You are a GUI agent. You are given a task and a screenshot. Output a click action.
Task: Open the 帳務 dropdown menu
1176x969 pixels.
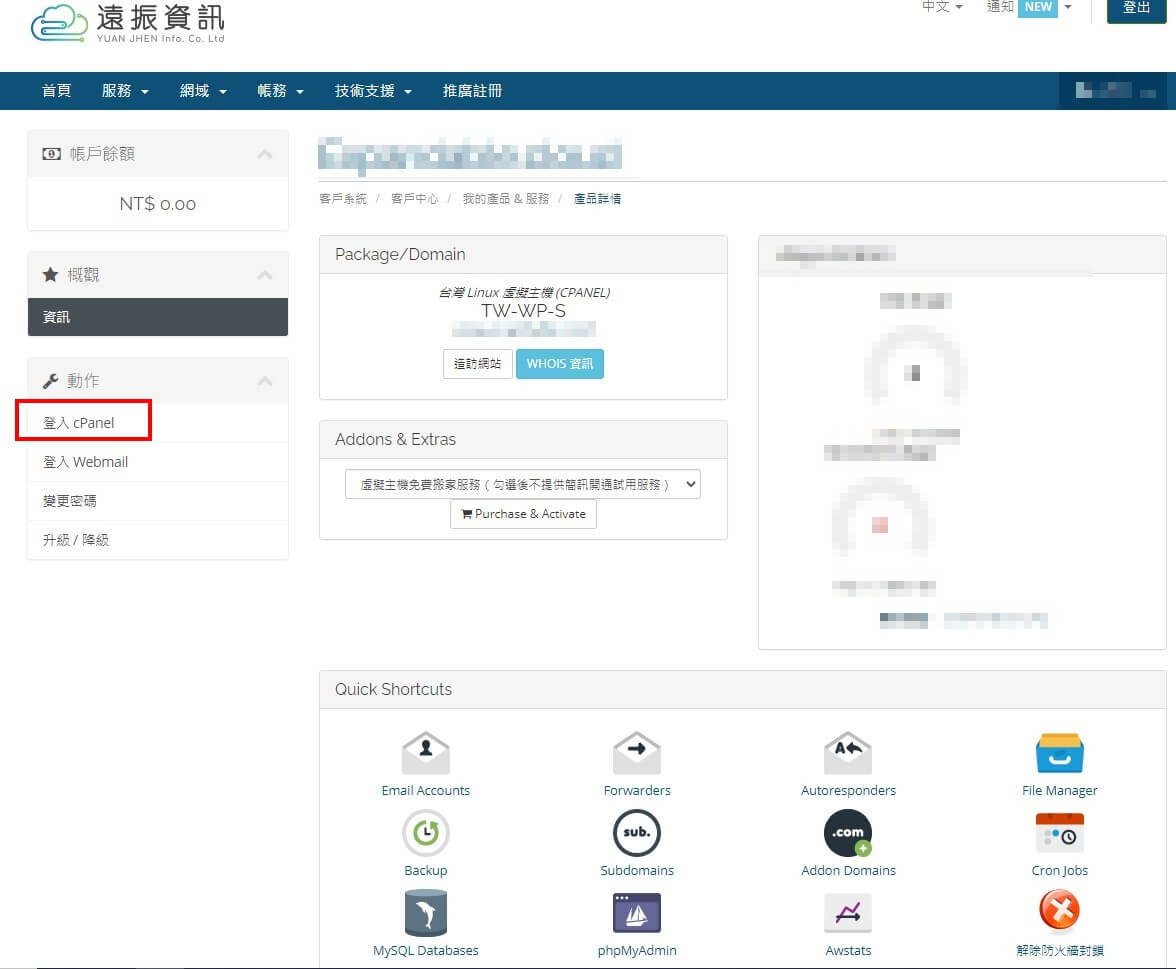(280, 91)
